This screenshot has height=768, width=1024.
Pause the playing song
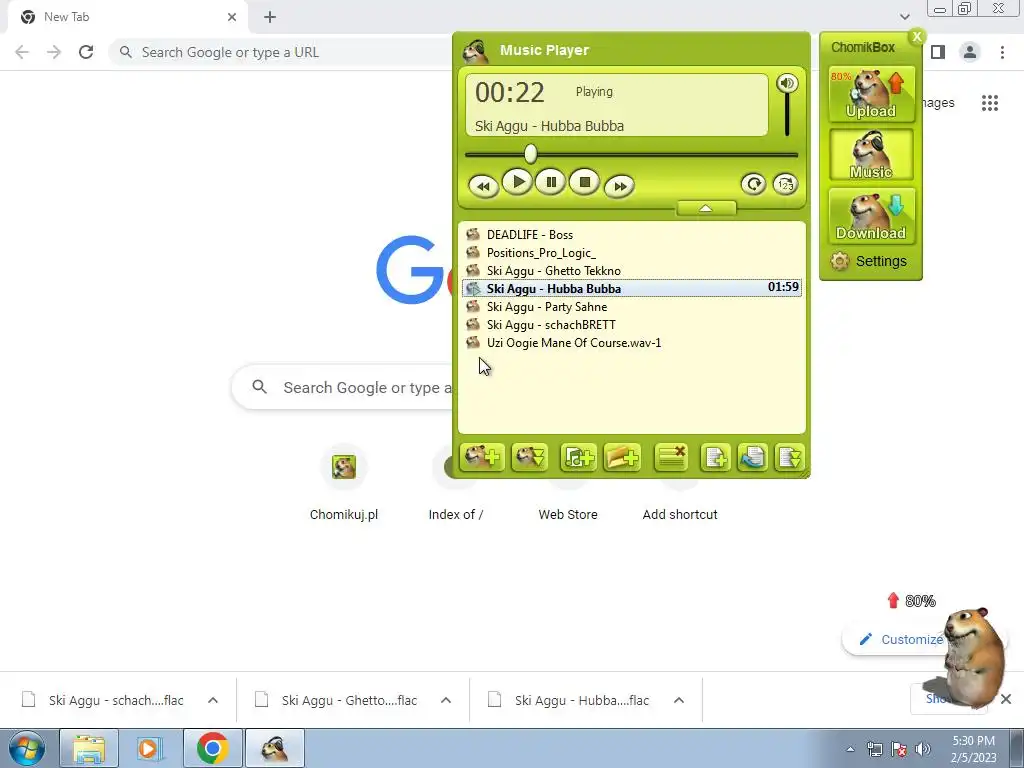[x=551, y=182]
